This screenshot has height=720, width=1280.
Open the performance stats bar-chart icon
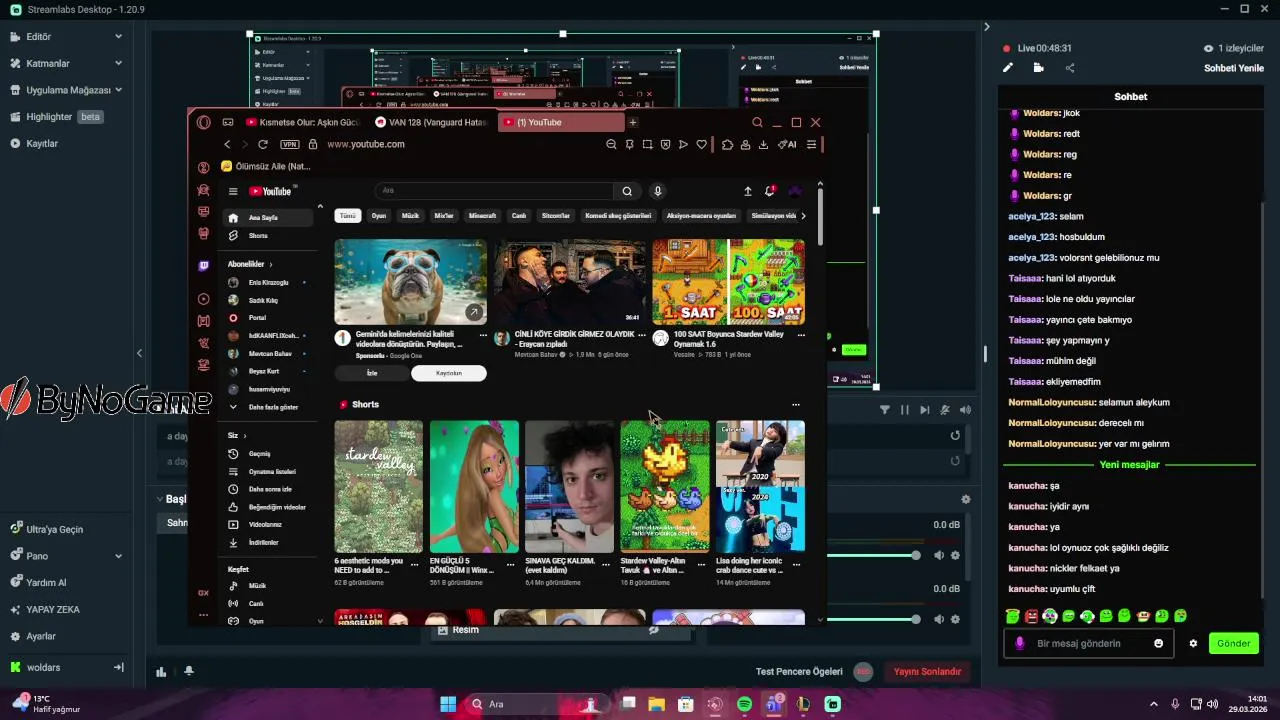point(161,672)
